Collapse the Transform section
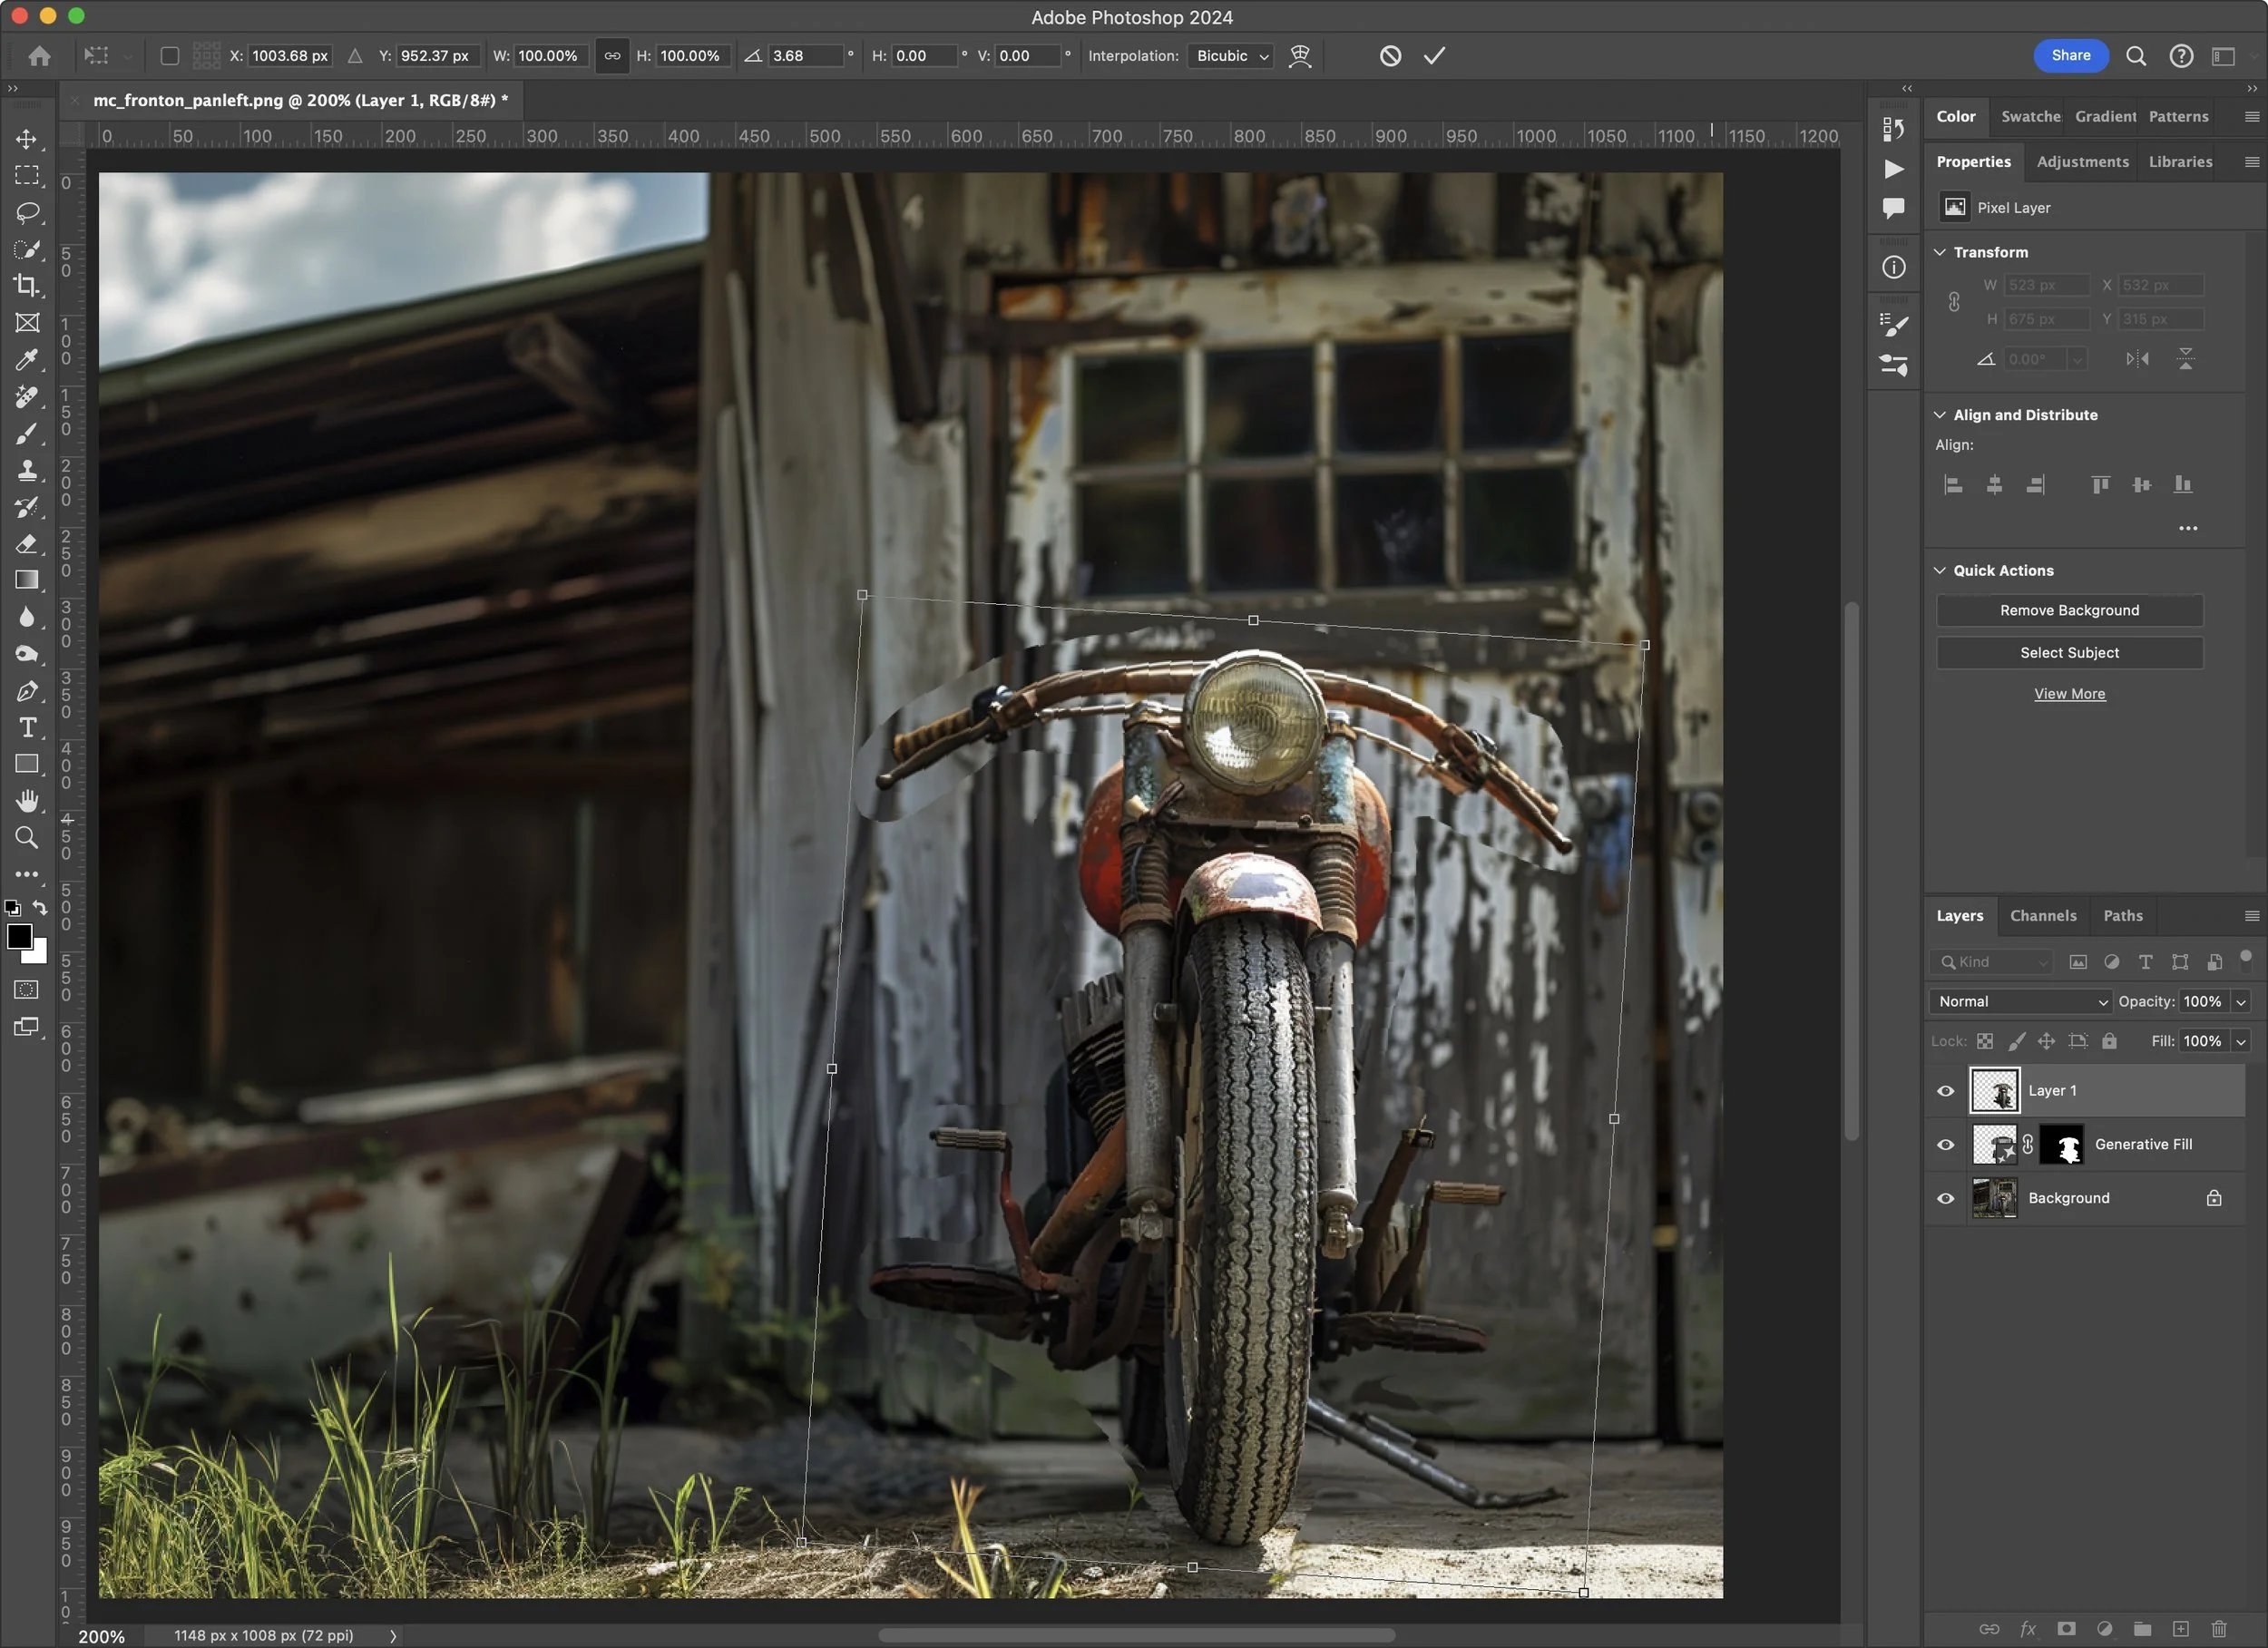Image resolution: width=2268 pixels, height=1648 pixels. click(1939, 252)
